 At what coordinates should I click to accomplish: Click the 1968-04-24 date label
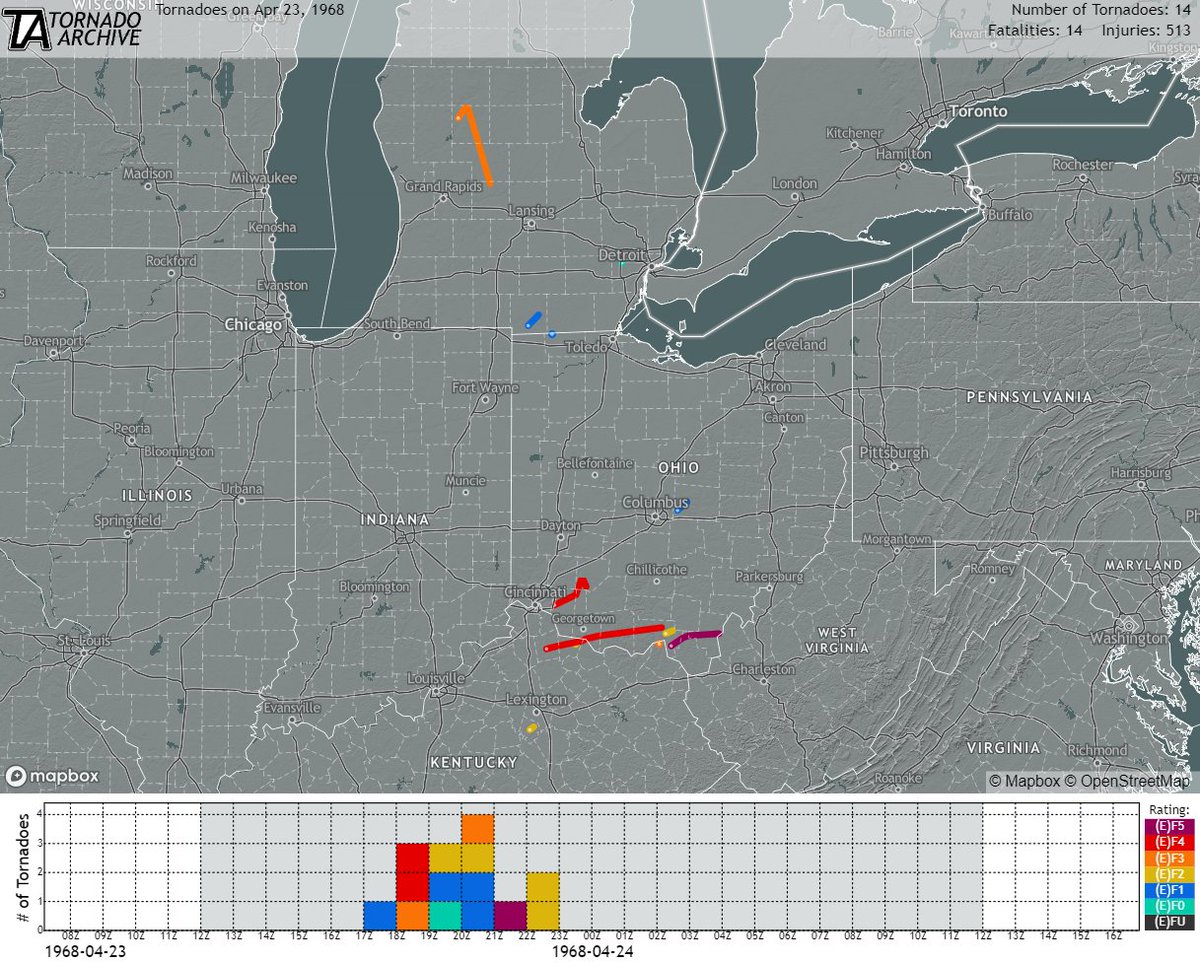(x=591, y=954)
